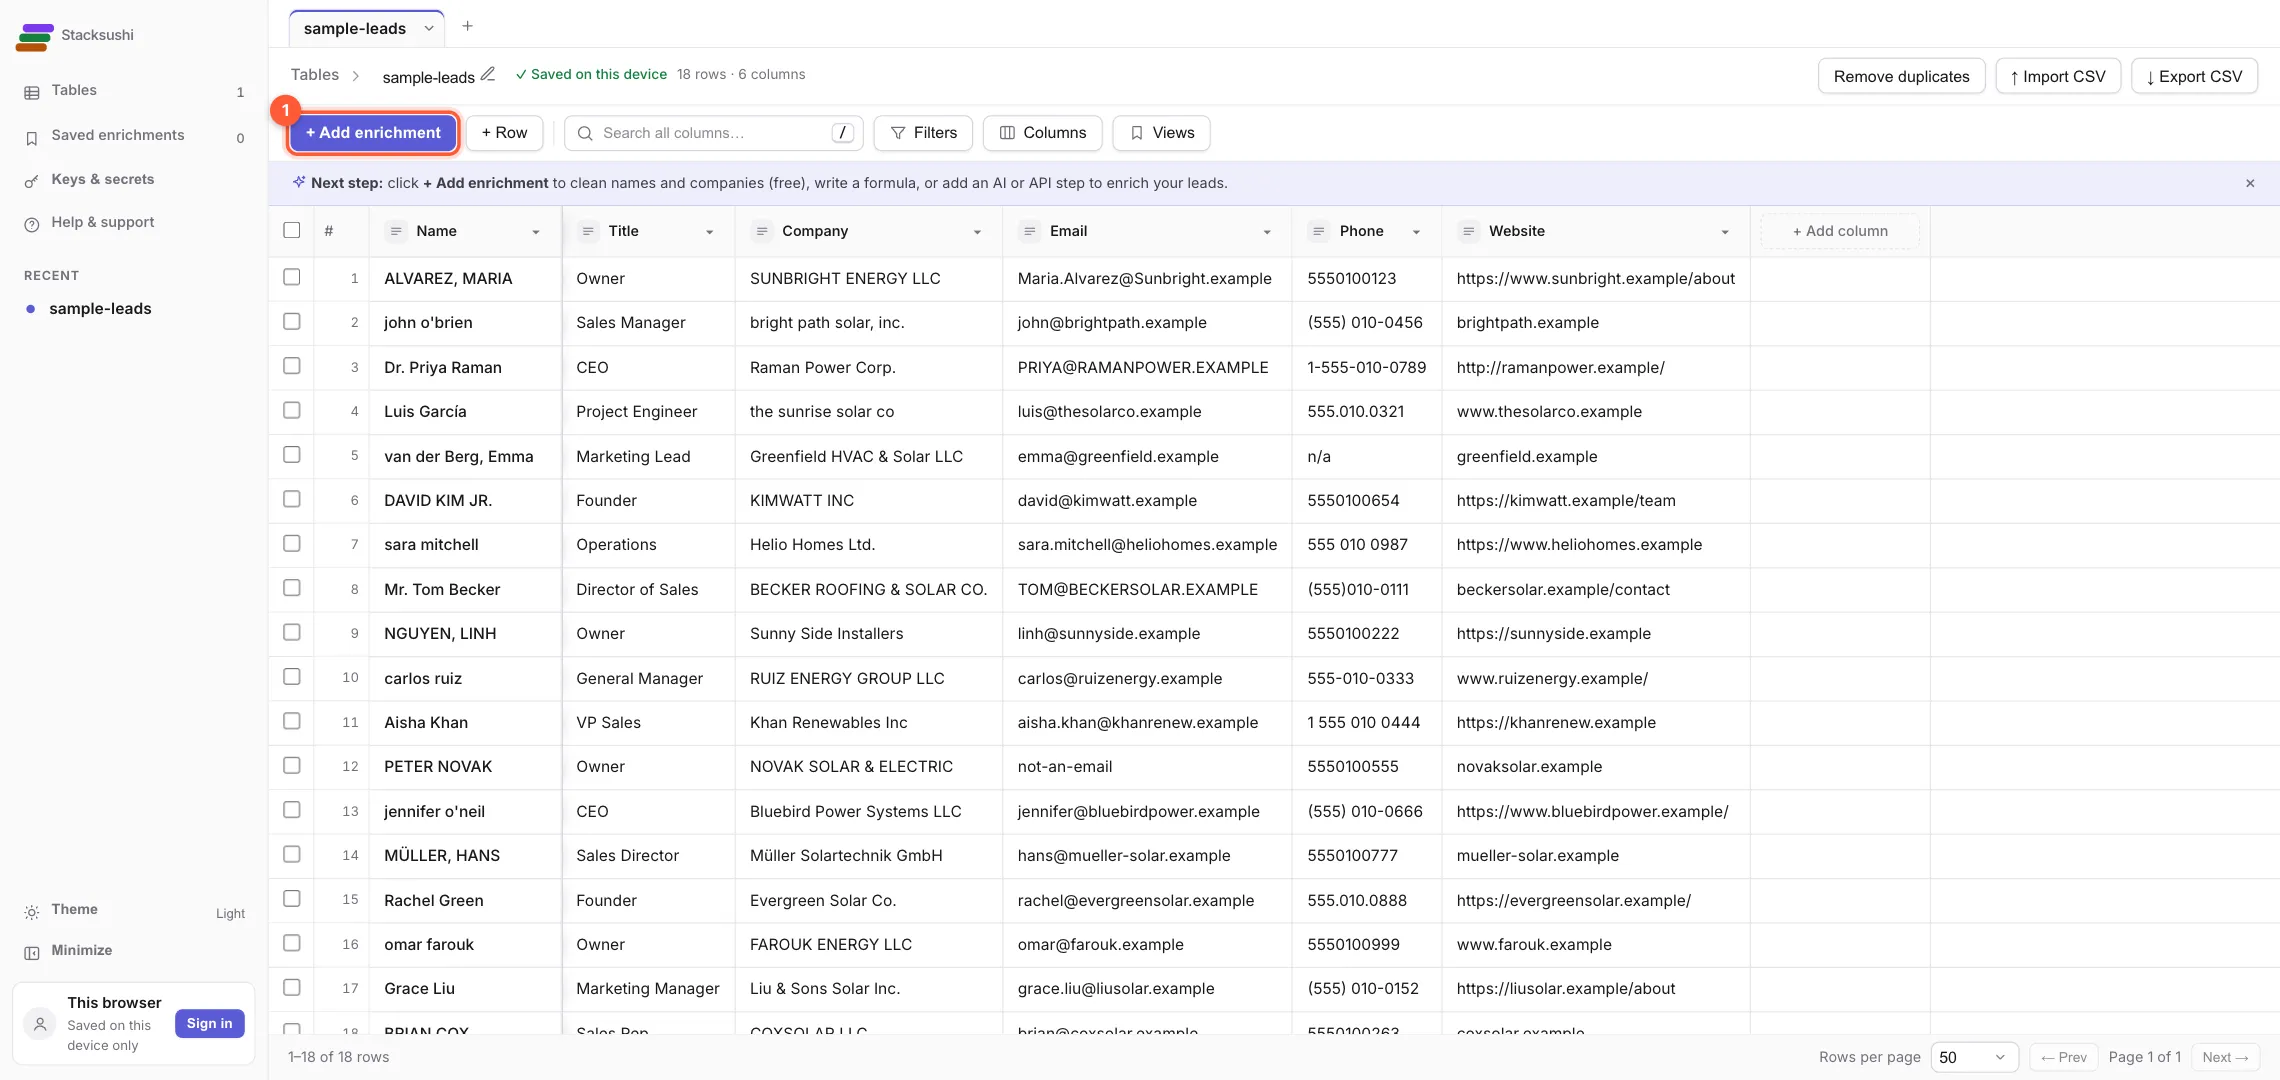Screen dimensions: 2280x1080
Task: Click Export CSV
Action: pyautogui.click(x=2194, y=76)
